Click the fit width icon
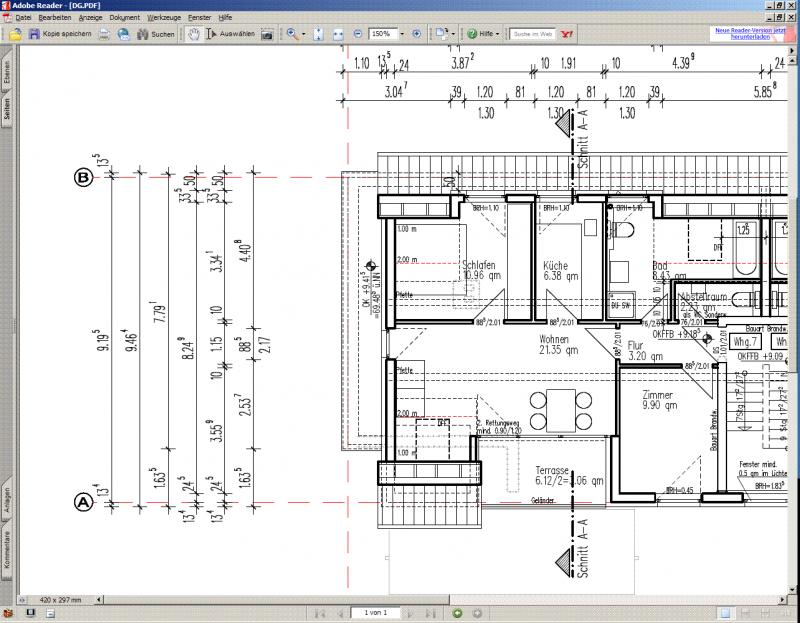The height and width of the screenshot is (623, 800). (x=339, y=34)
